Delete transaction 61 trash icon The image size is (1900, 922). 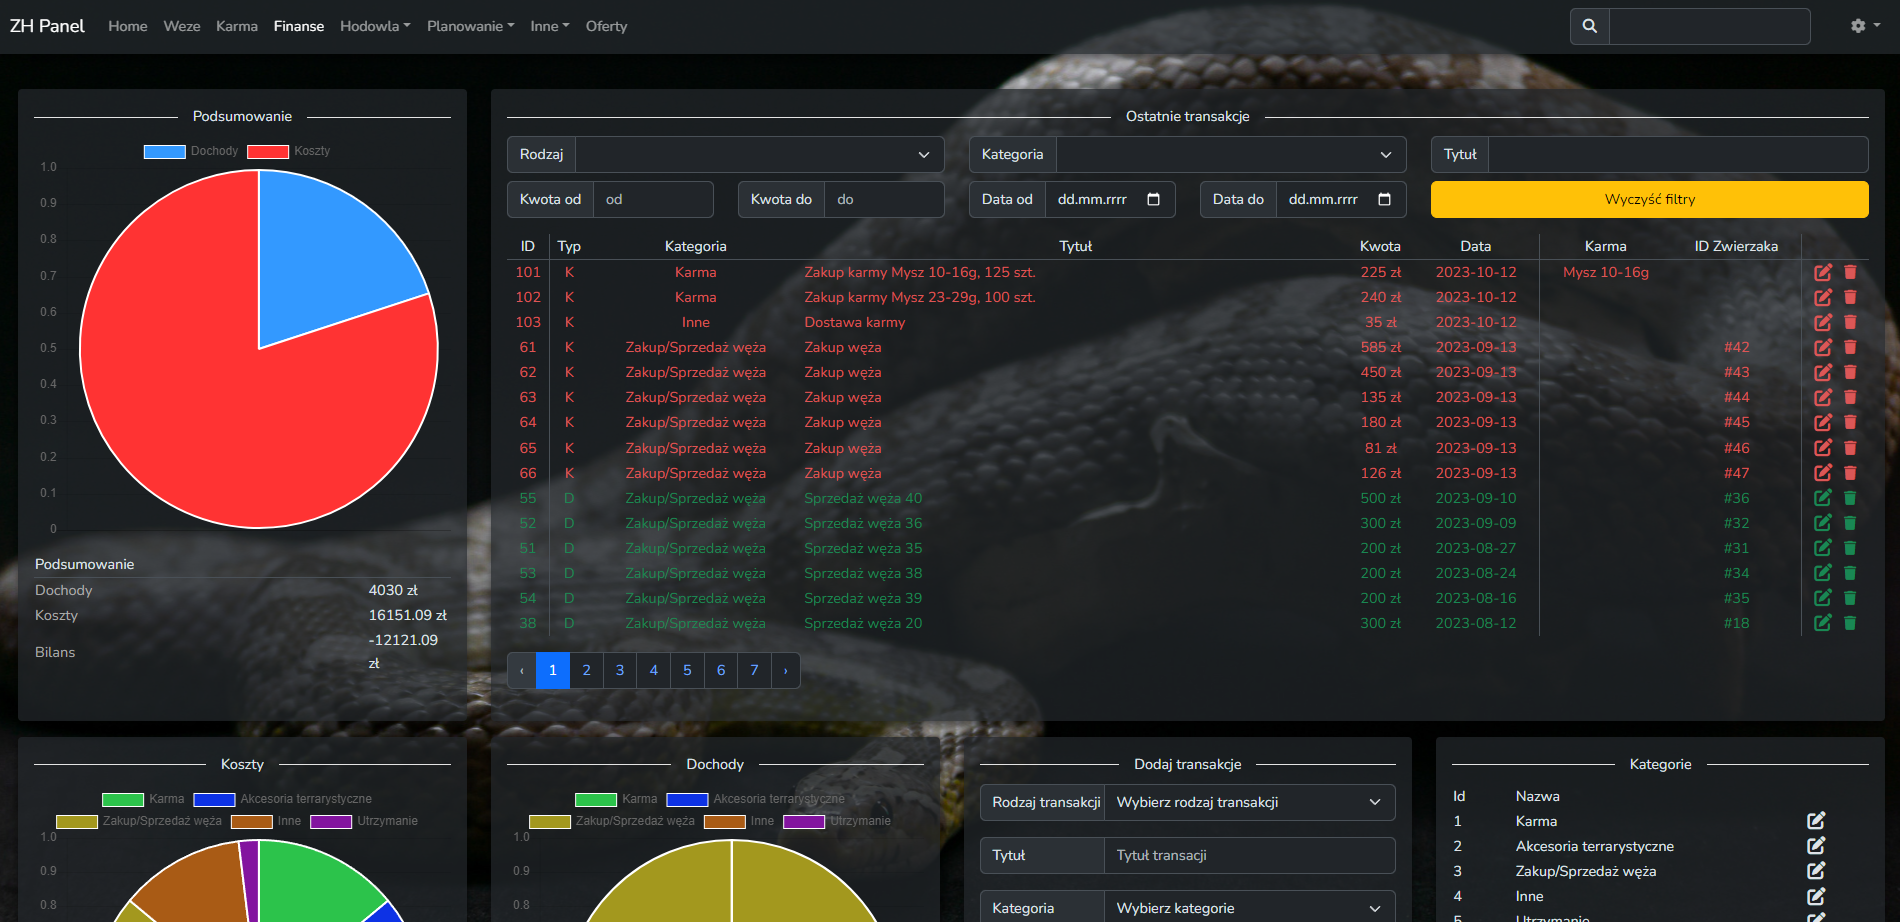(x=1850, y=347)
